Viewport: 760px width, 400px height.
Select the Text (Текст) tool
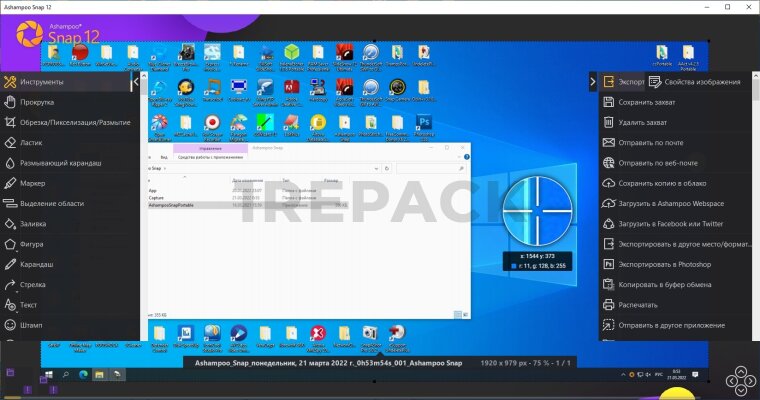coord(28,304)
